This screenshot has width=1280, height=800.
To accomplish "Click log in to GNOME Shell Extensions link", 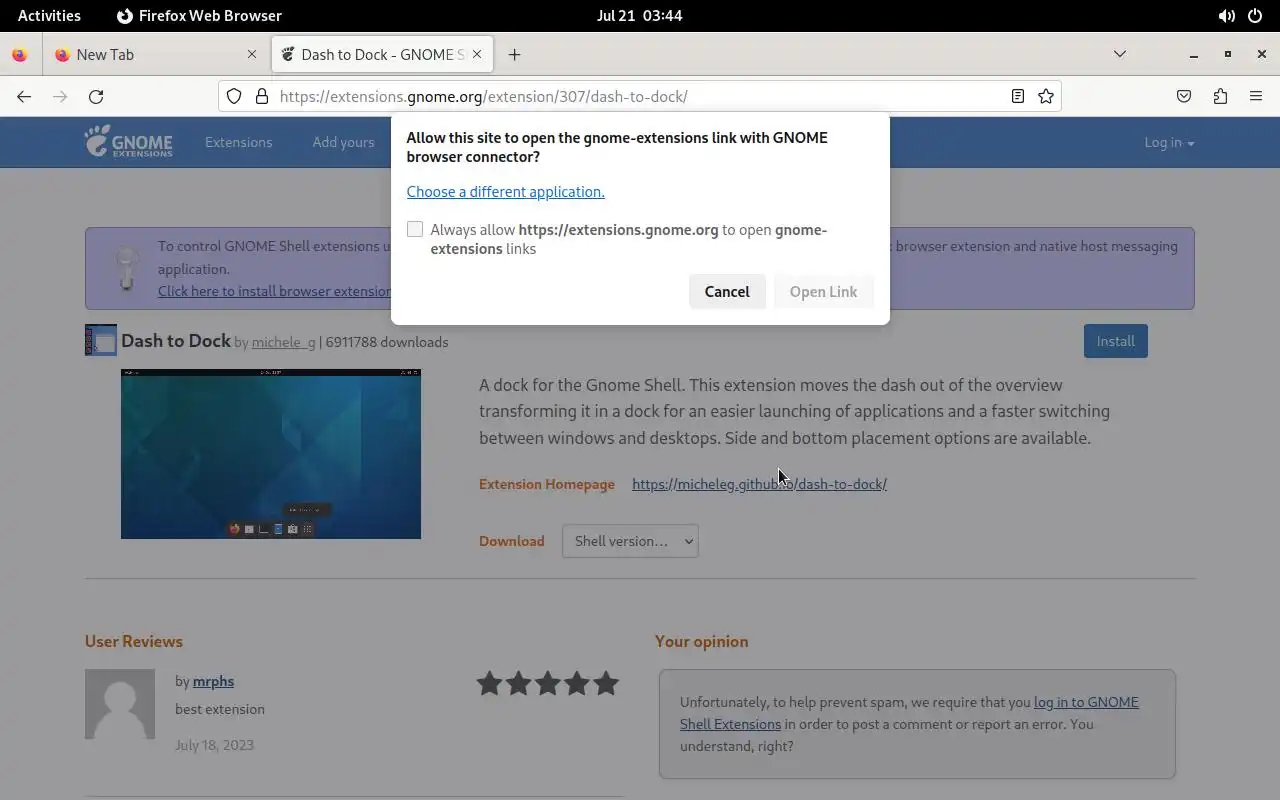I will (909, 713).
